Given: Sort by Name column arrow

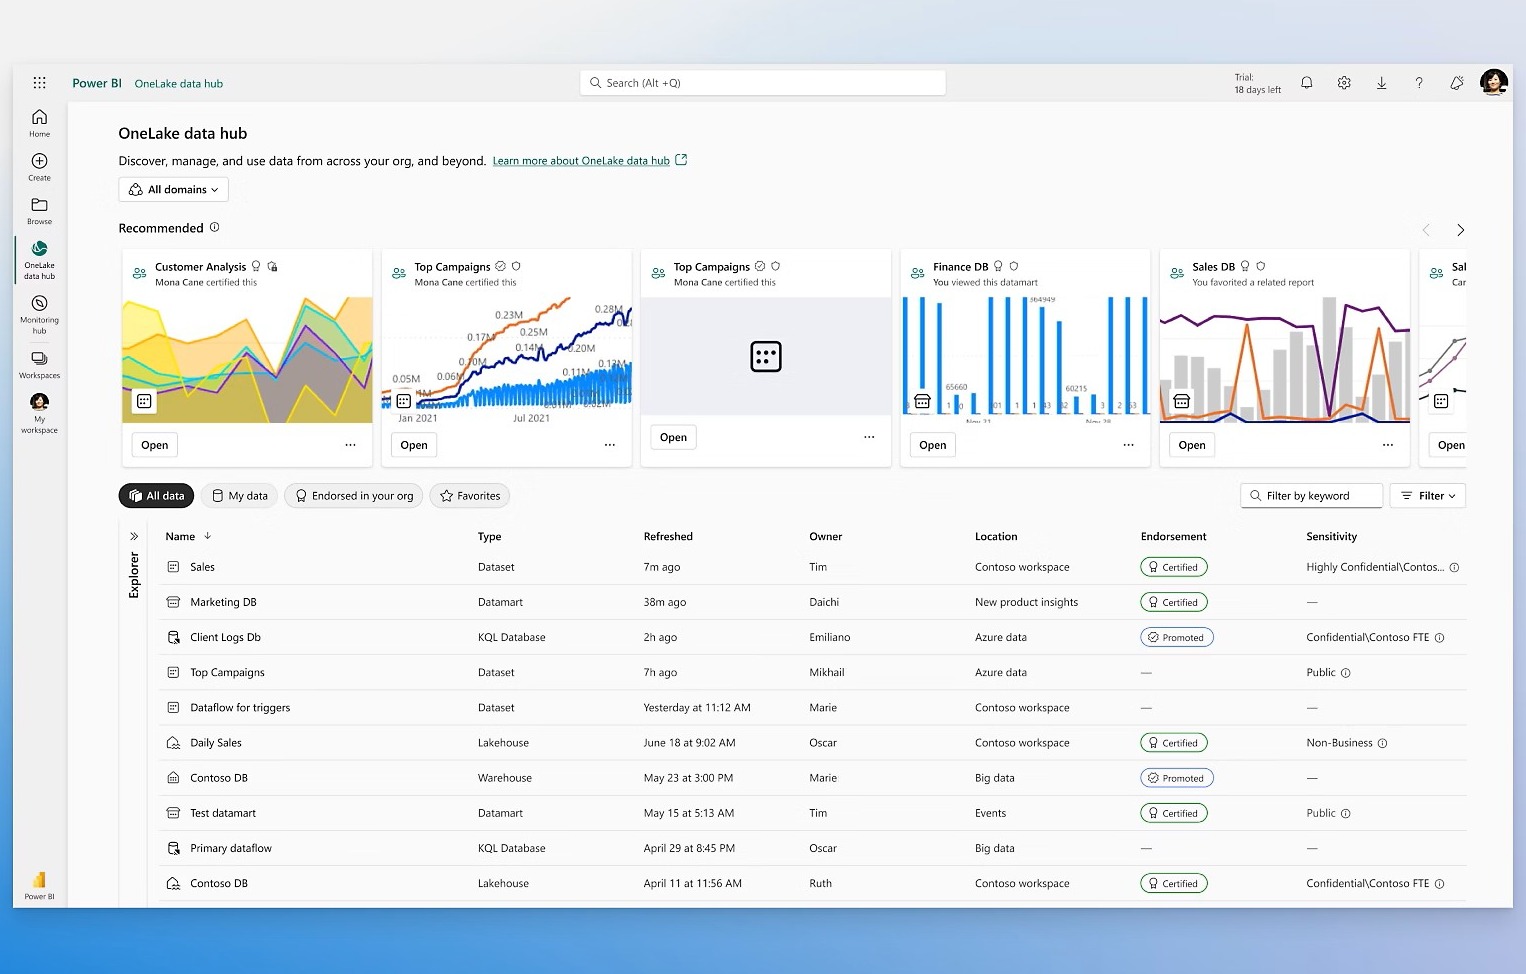Looking at the screenshot, I should (x=207, y=537).
